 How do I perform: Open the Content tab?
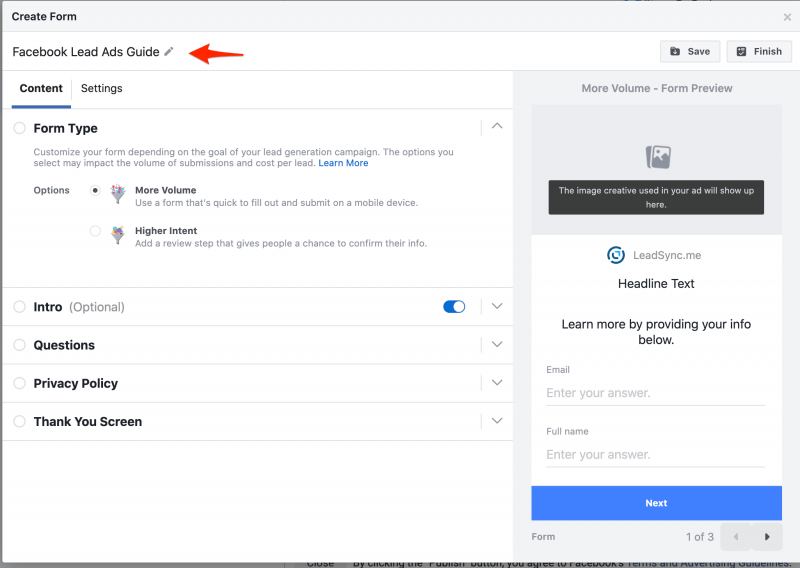(x=41, y=88)
